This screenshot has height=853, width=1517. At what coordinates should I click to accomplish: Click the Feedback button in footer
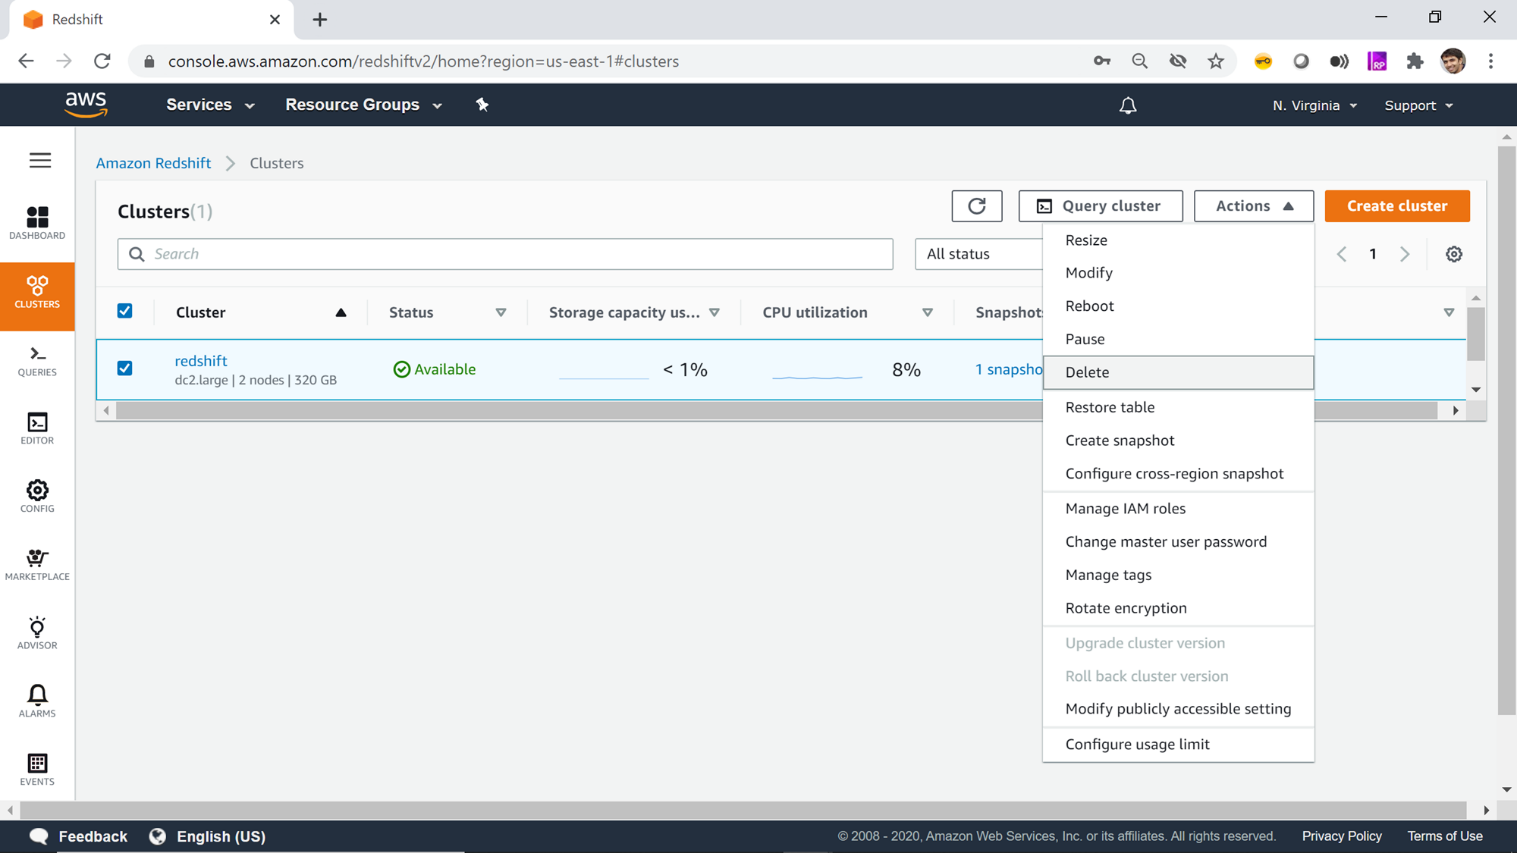(x=79, y=837)
